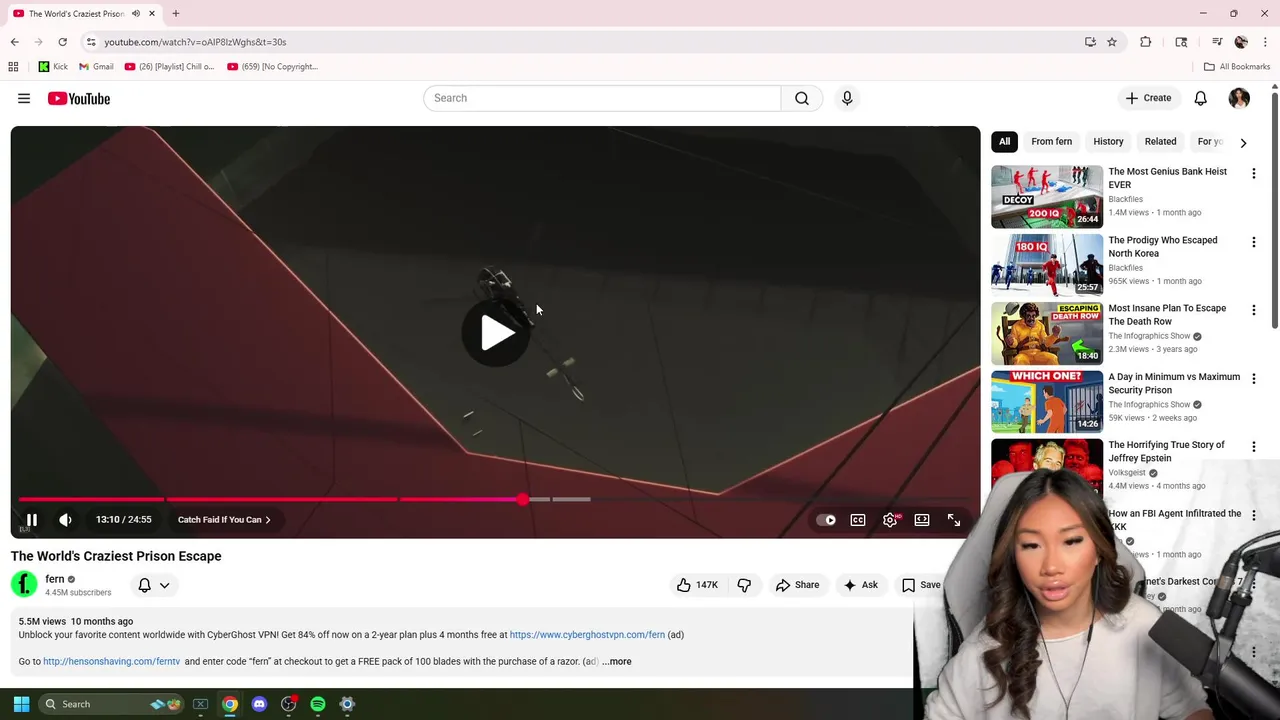Image resolution: width=1280 pixels, height=720 pixels.
Task: Go back in browser history
Action: pyautogui.click(x=15, y=42)
